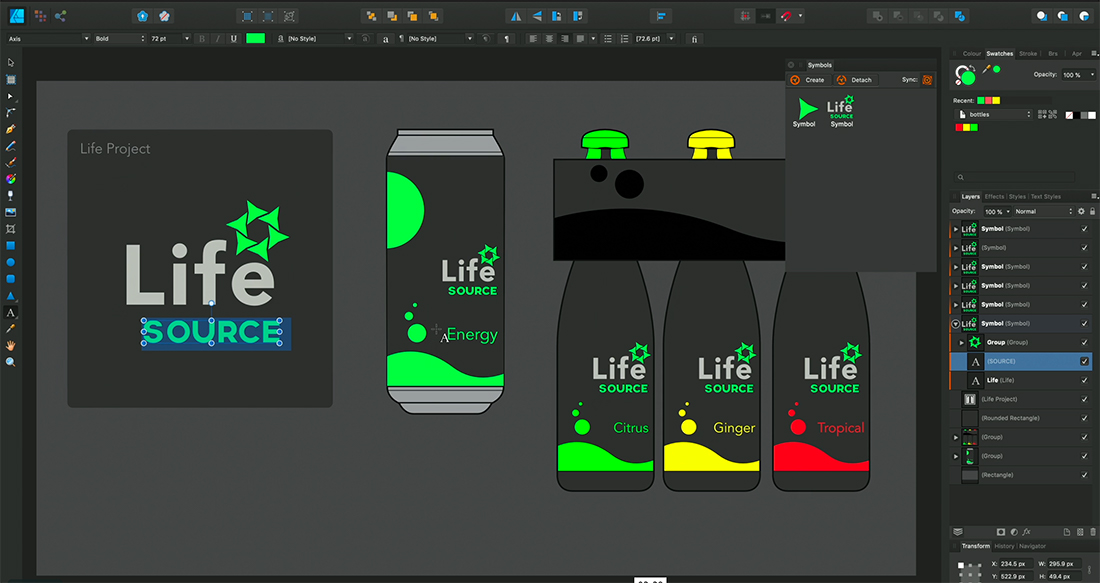1100x583 pixels.
Task: Select the Move tool
Action: pyautogui.click(x=11, y=62)
